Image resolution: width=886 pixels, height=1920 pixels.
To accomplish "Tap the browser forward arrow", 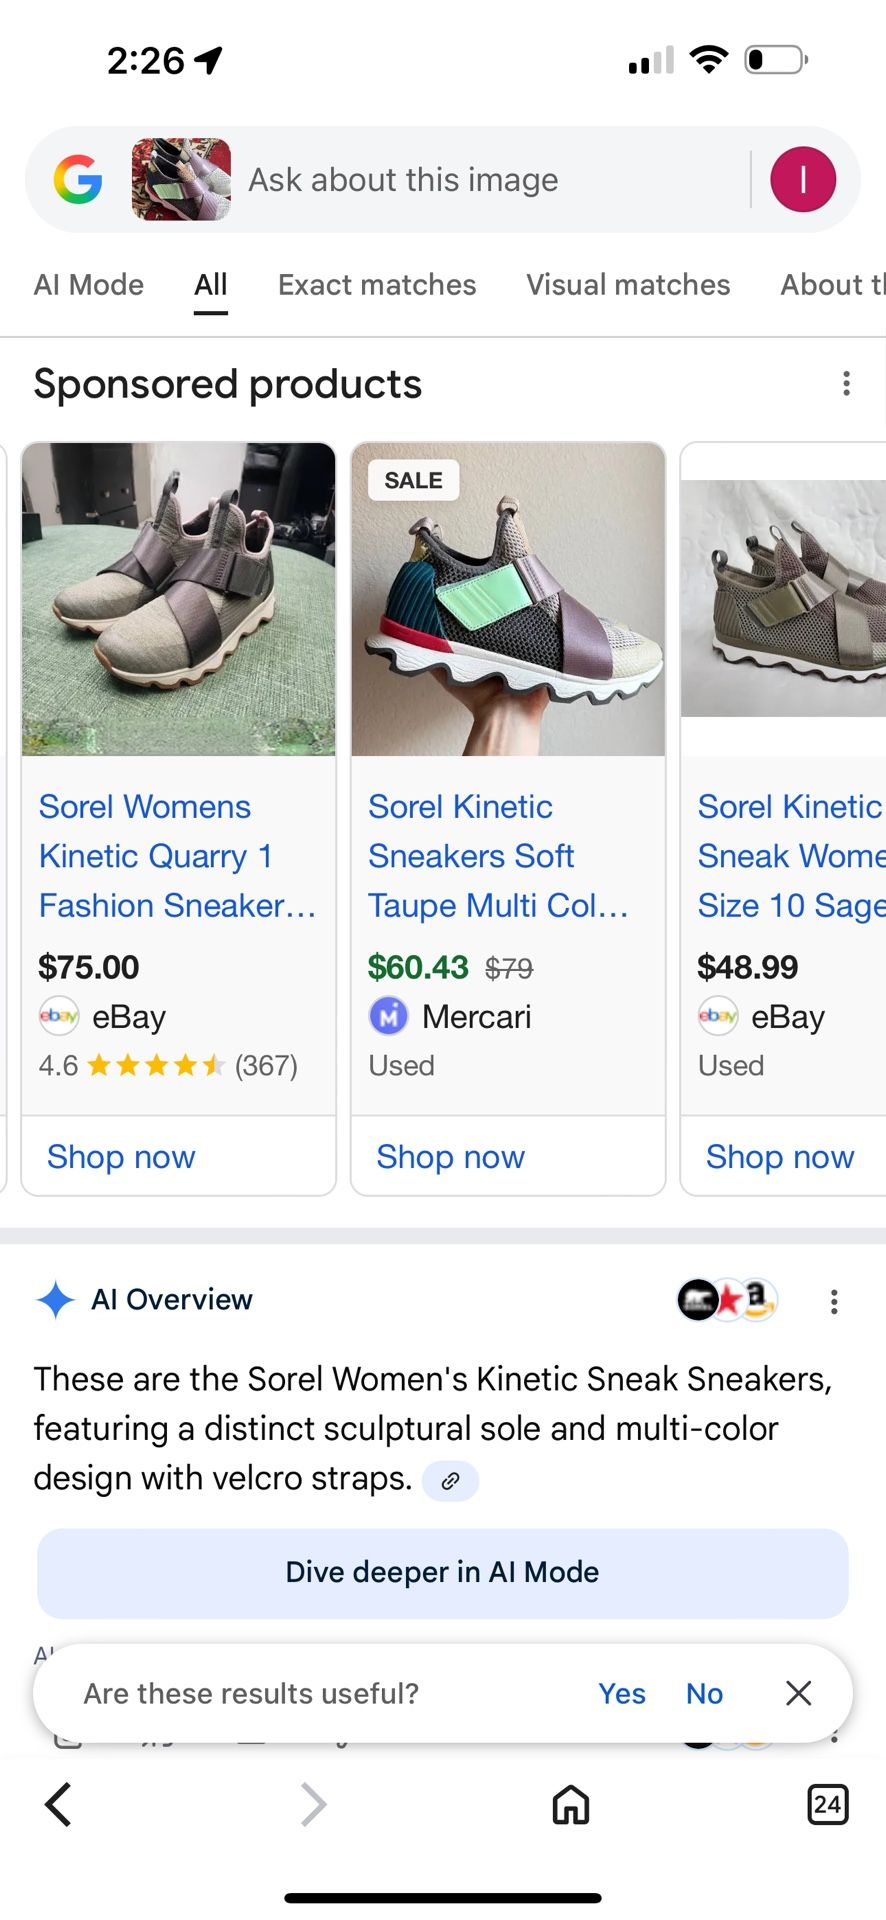I will tap(314, 1805).
